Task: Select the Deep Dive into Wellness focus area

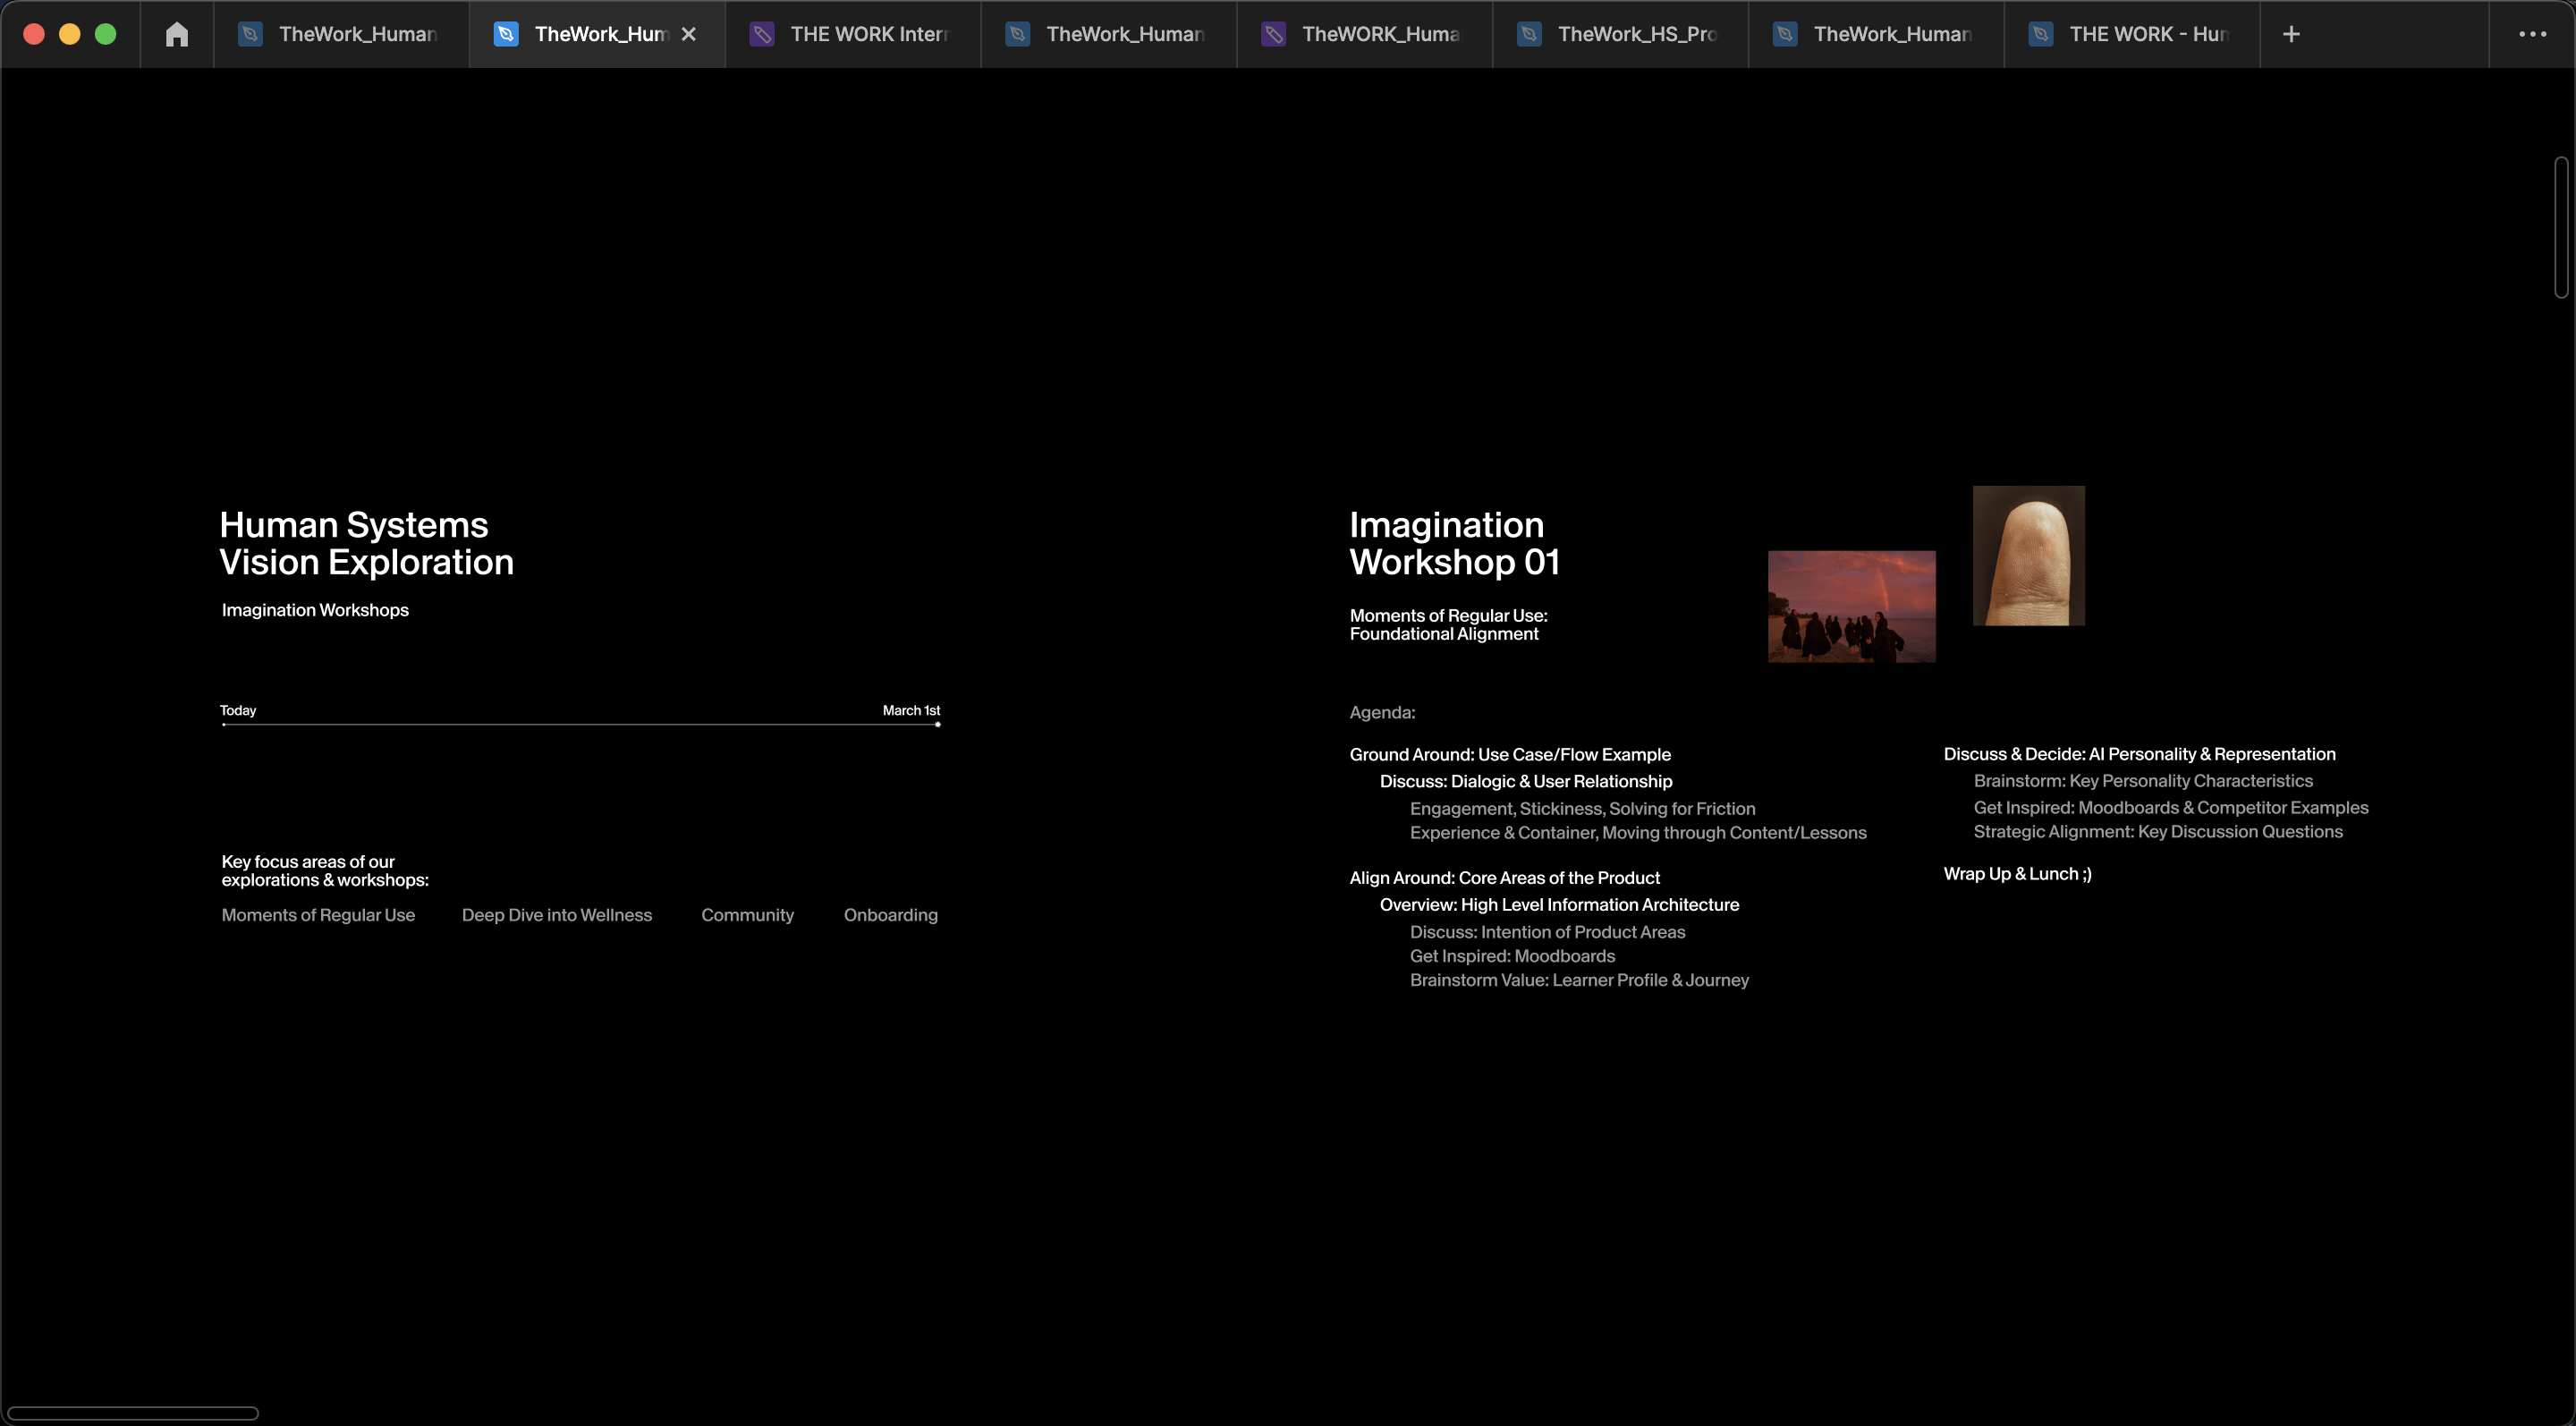Action: [557, 914]
